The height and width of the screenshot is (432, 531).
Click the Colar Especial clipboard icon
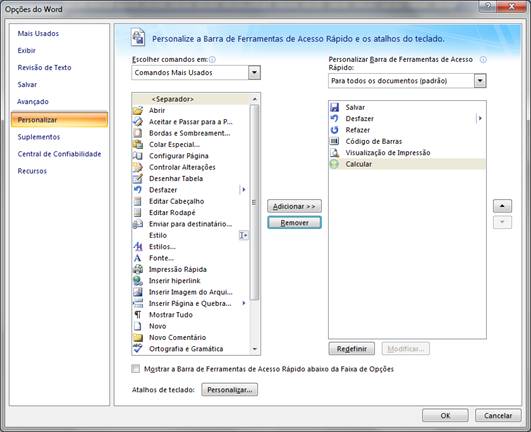137,145
